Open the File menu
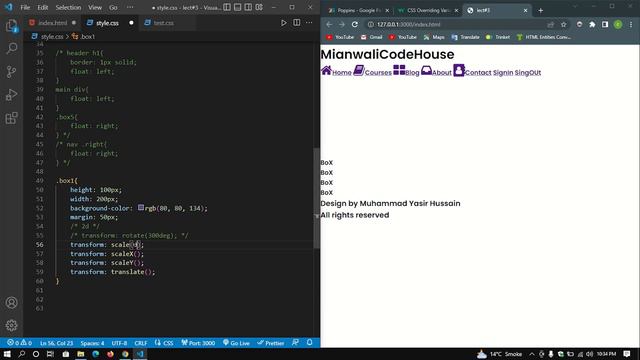 25,7
